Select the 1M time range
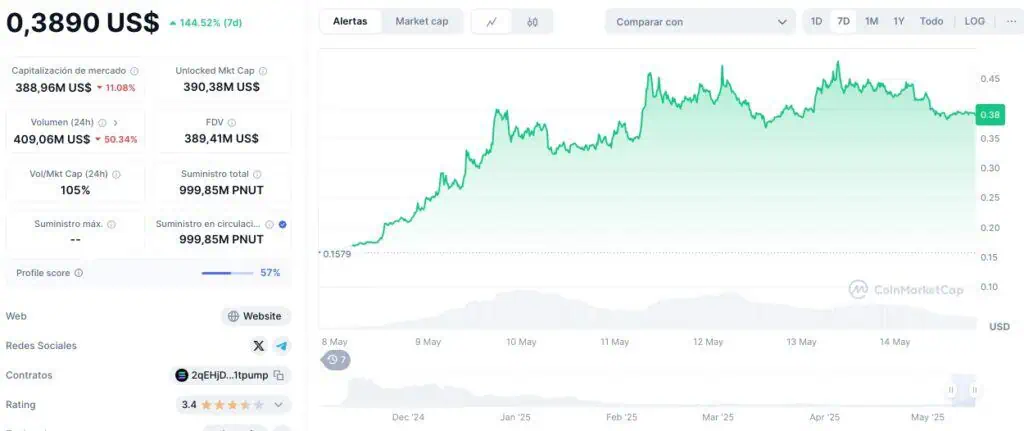This screenshot has width=1024, height=431. [x=871, y=21]
